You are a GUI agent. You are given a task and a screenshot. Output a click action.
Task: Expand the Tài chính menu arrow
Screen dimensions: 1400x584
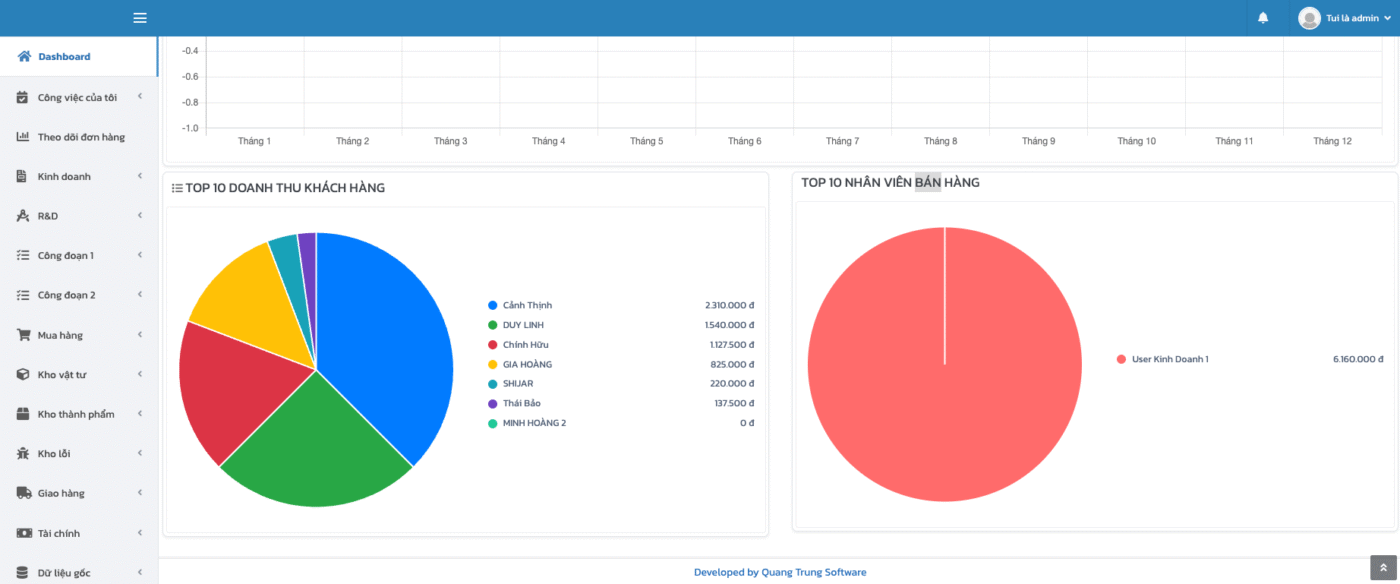point(140,533)
